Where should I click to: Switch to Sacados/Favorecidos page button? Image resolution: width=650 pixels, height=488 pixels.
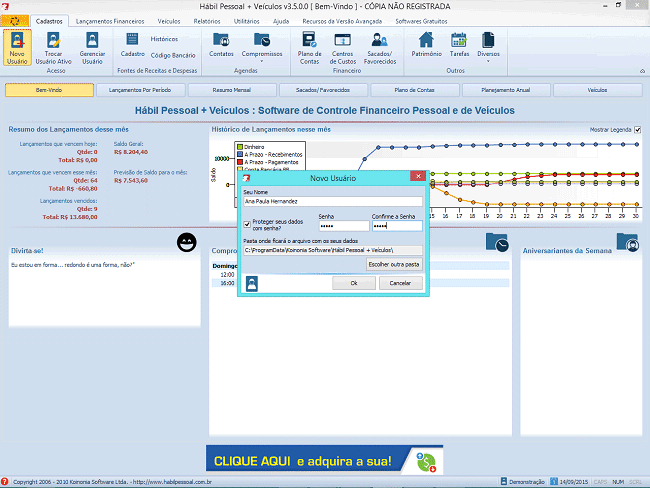point(323,90)
